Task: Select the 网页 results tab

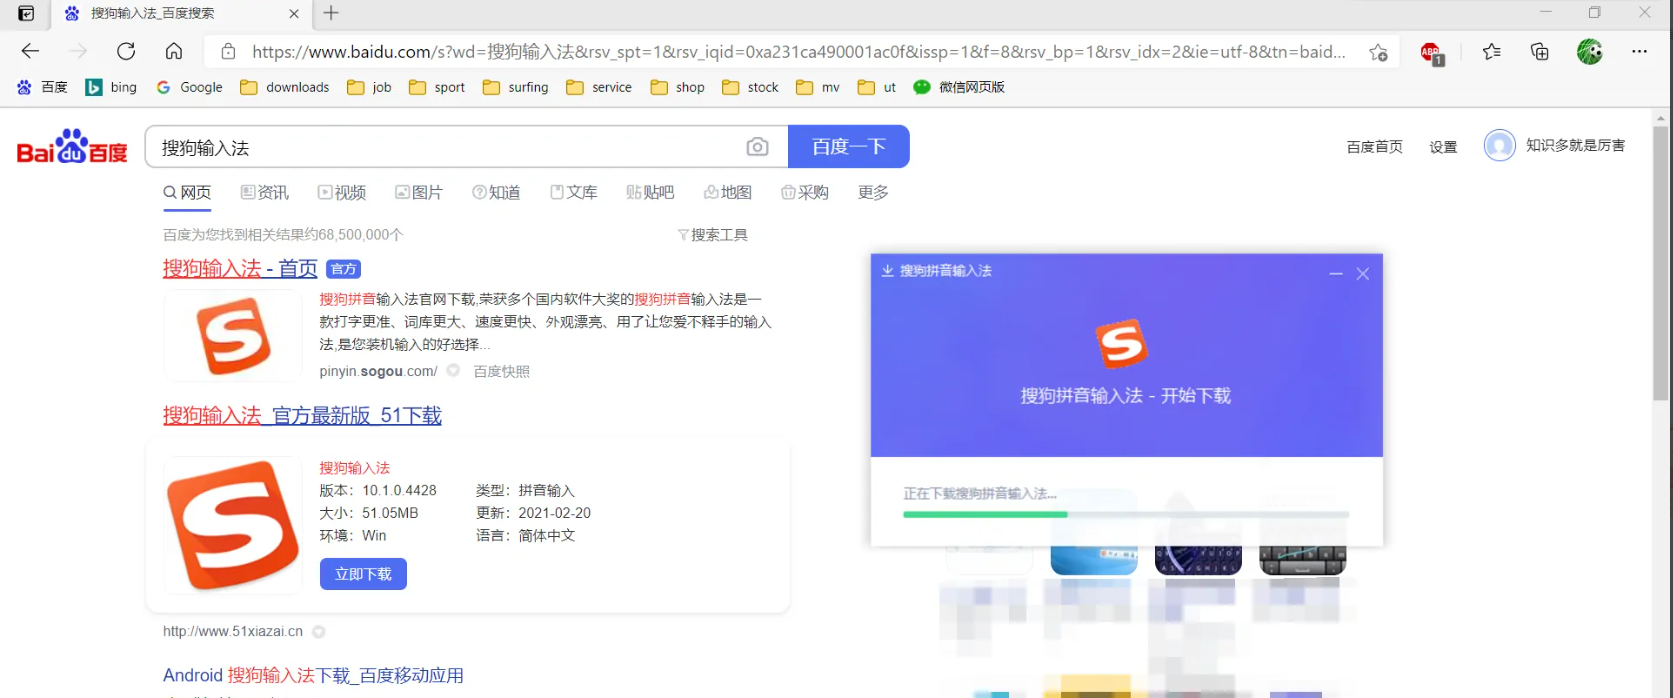Action: pos(187,192)
